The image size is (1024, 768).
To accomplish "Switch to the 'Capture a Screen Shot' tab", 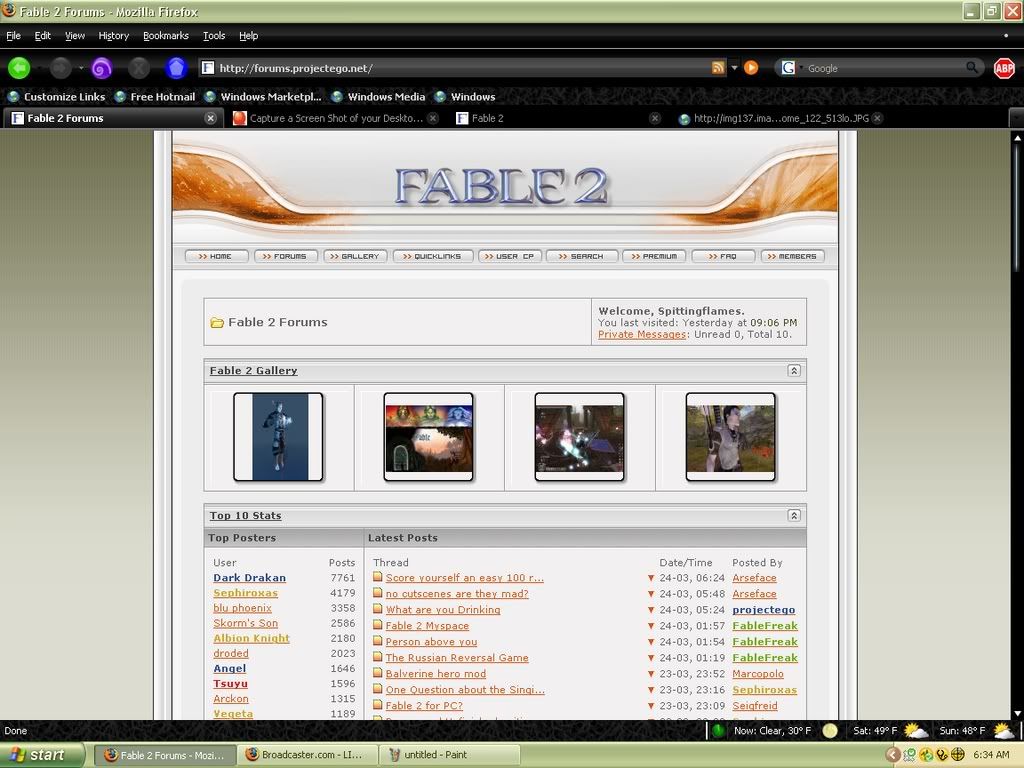I will (x=336, y=118).
